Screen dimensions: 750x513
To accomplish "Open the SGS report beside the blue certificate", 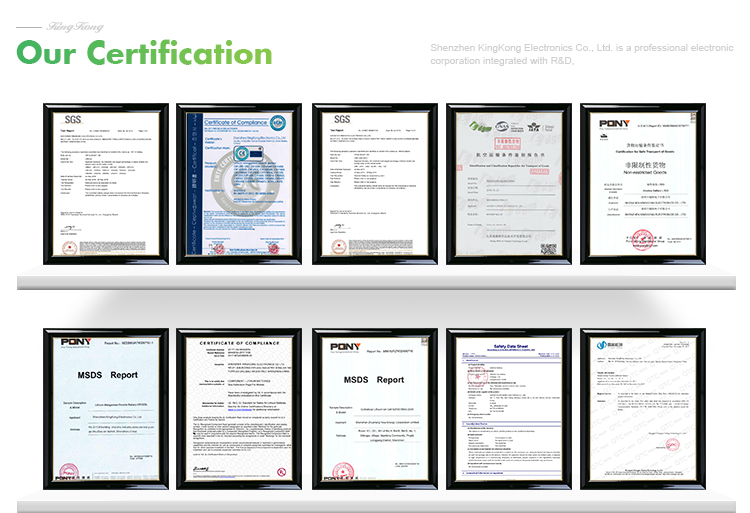I will point(375,184).
